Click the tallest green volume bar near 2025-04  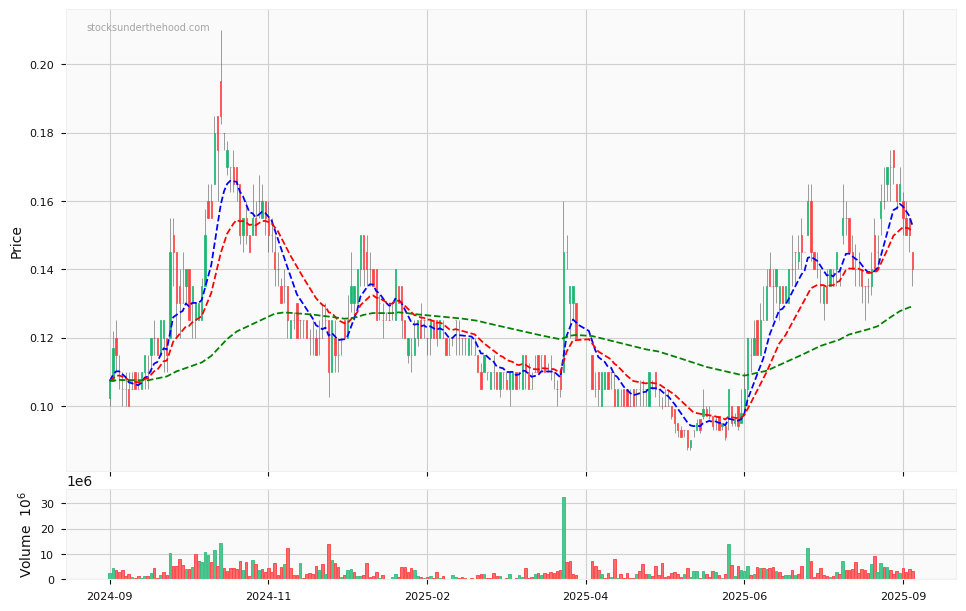point(564,538)
